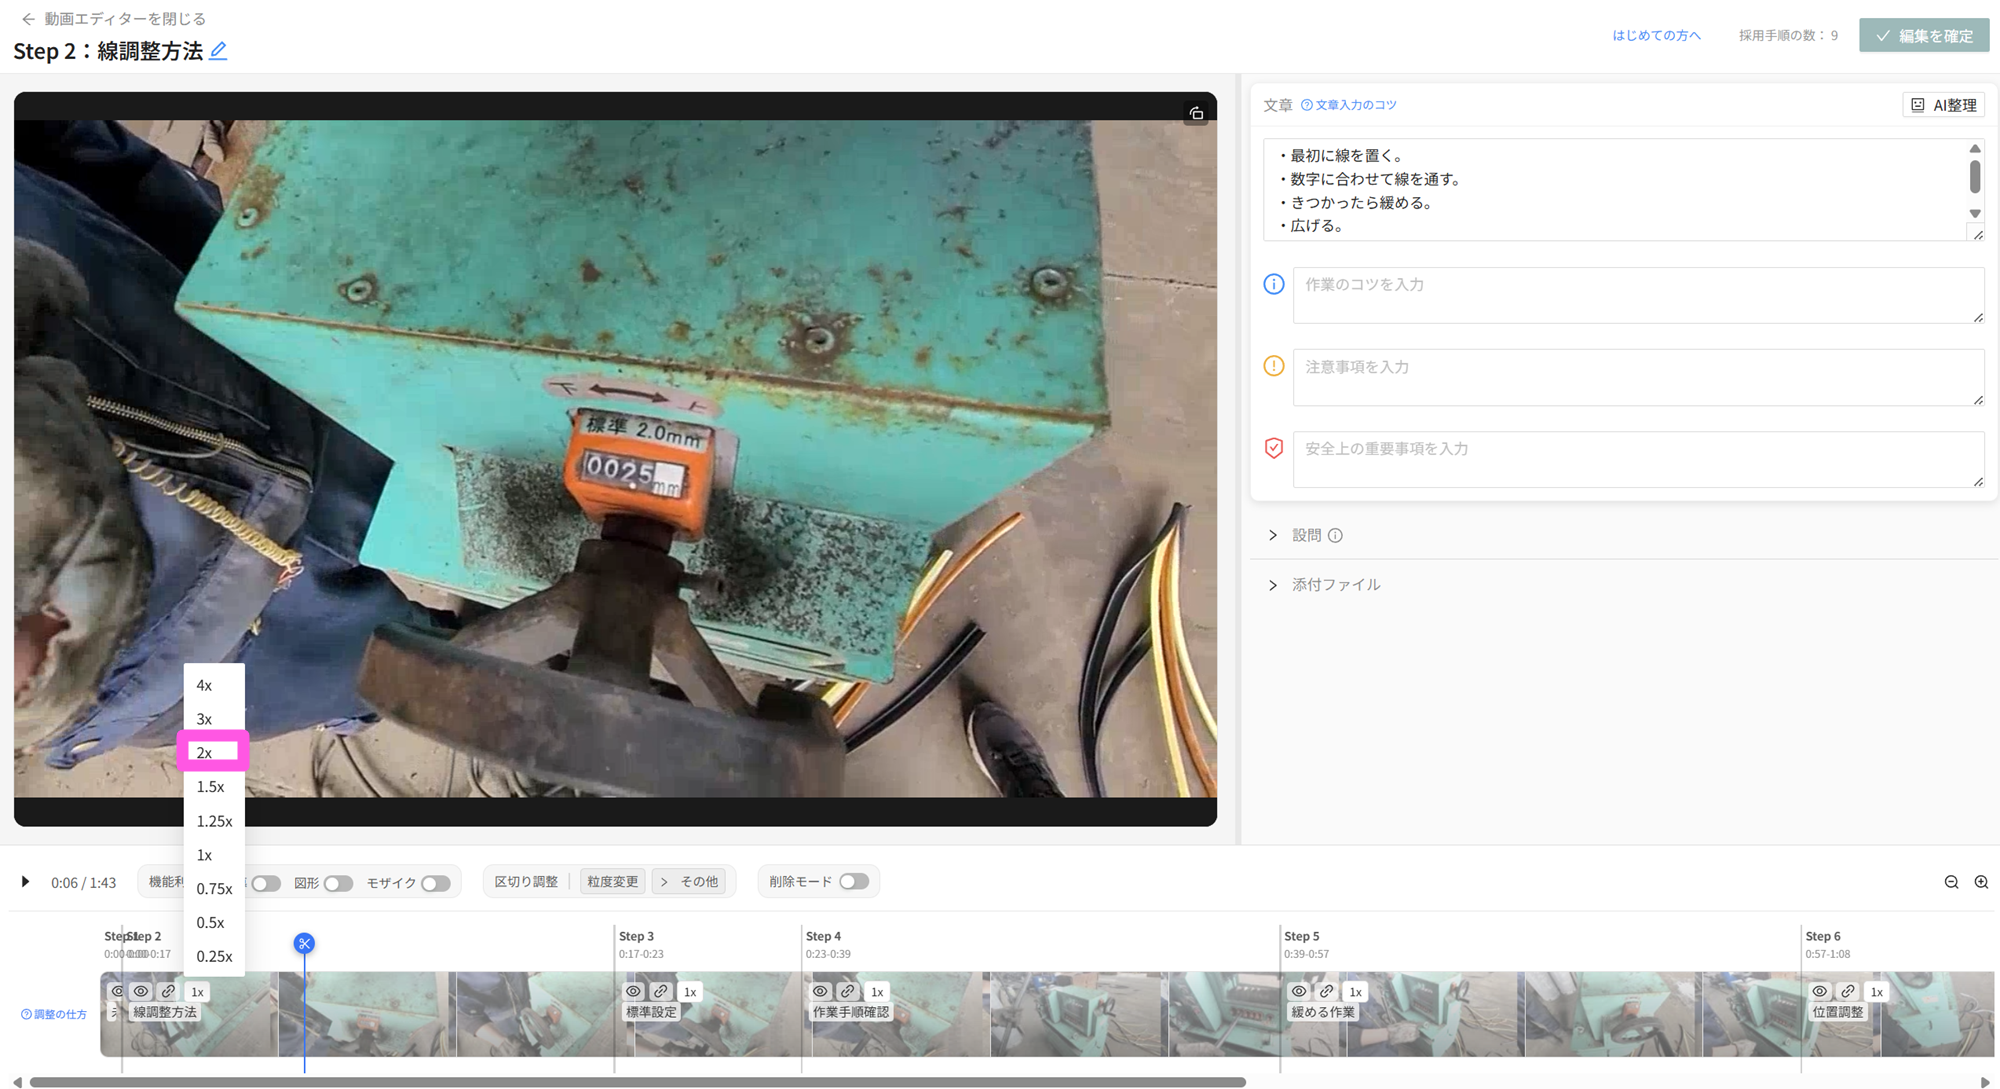Zoom out the timeline with the magnifier minus icon
The height and width of the screenshot is (1089, 2000).
tap(1951, 882)
